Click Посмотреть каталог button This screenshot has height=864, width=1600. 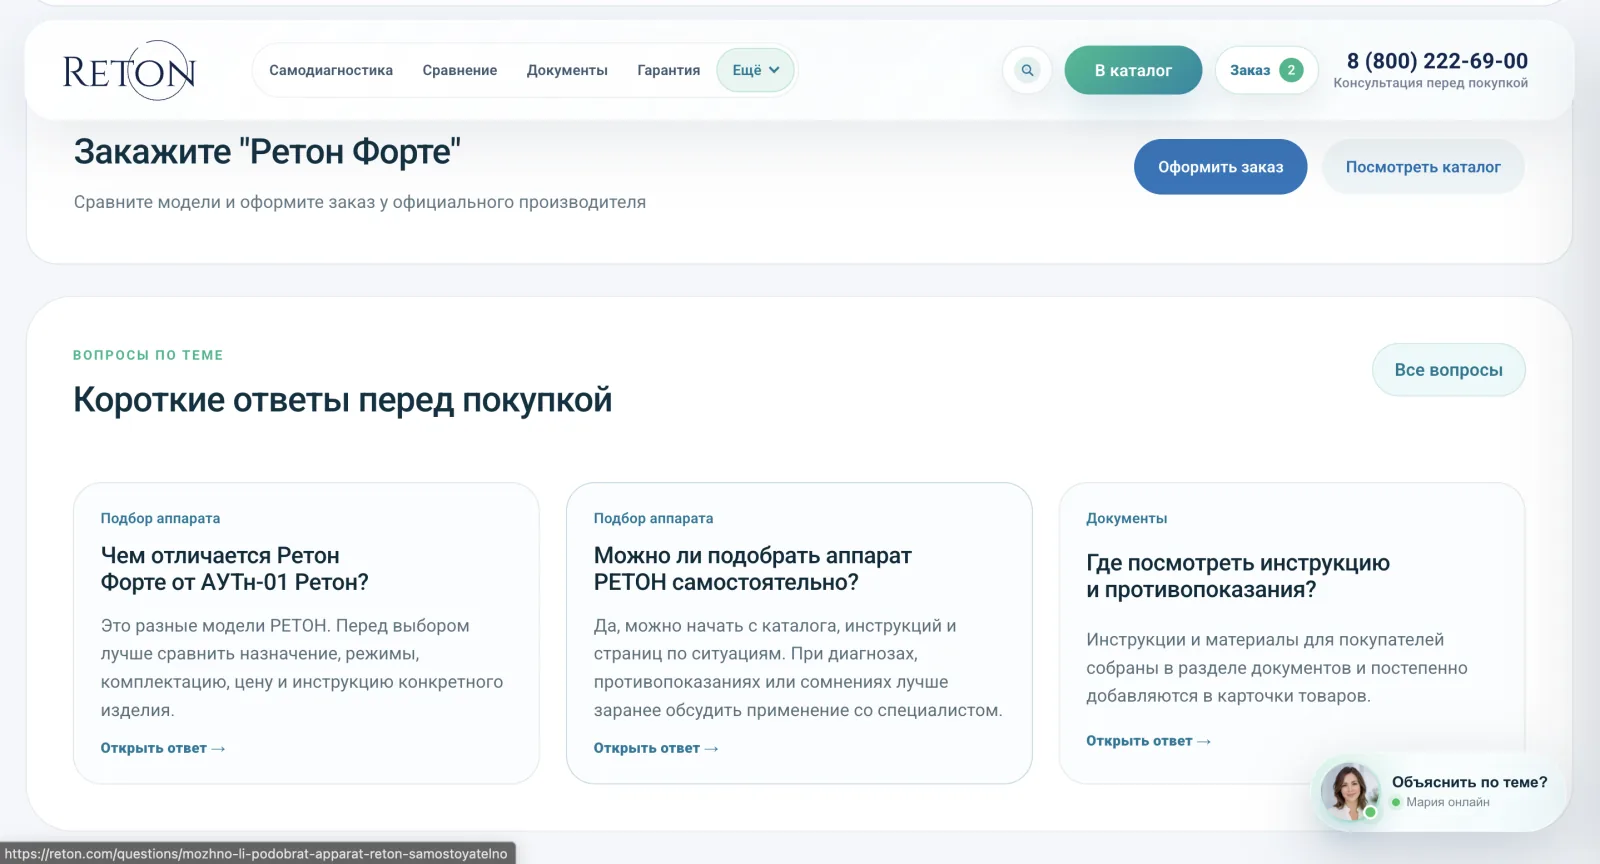1423,167
